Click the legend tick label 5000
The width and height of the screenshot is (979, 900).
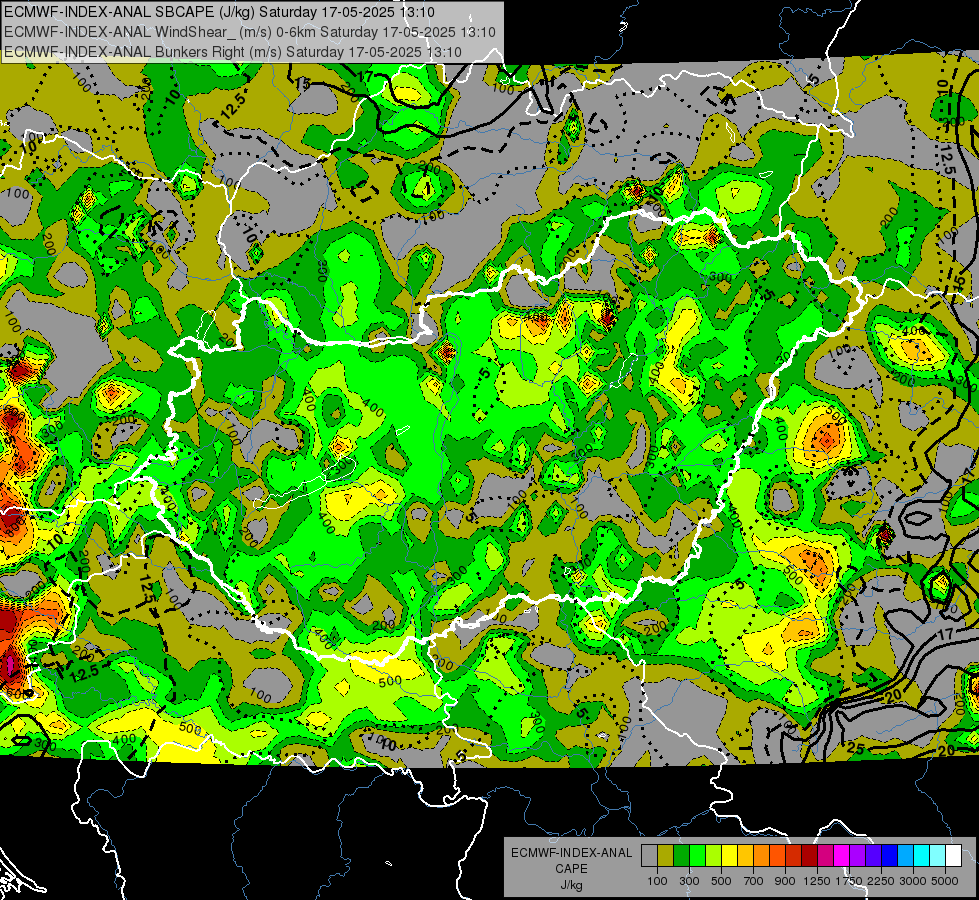click(x=945, y=881)
